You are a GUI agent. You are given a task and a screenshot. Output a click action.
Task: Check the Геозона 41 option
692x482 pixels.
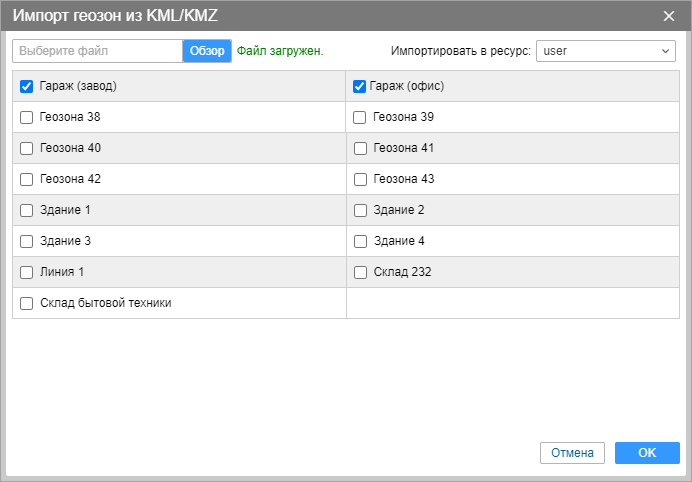360,148
